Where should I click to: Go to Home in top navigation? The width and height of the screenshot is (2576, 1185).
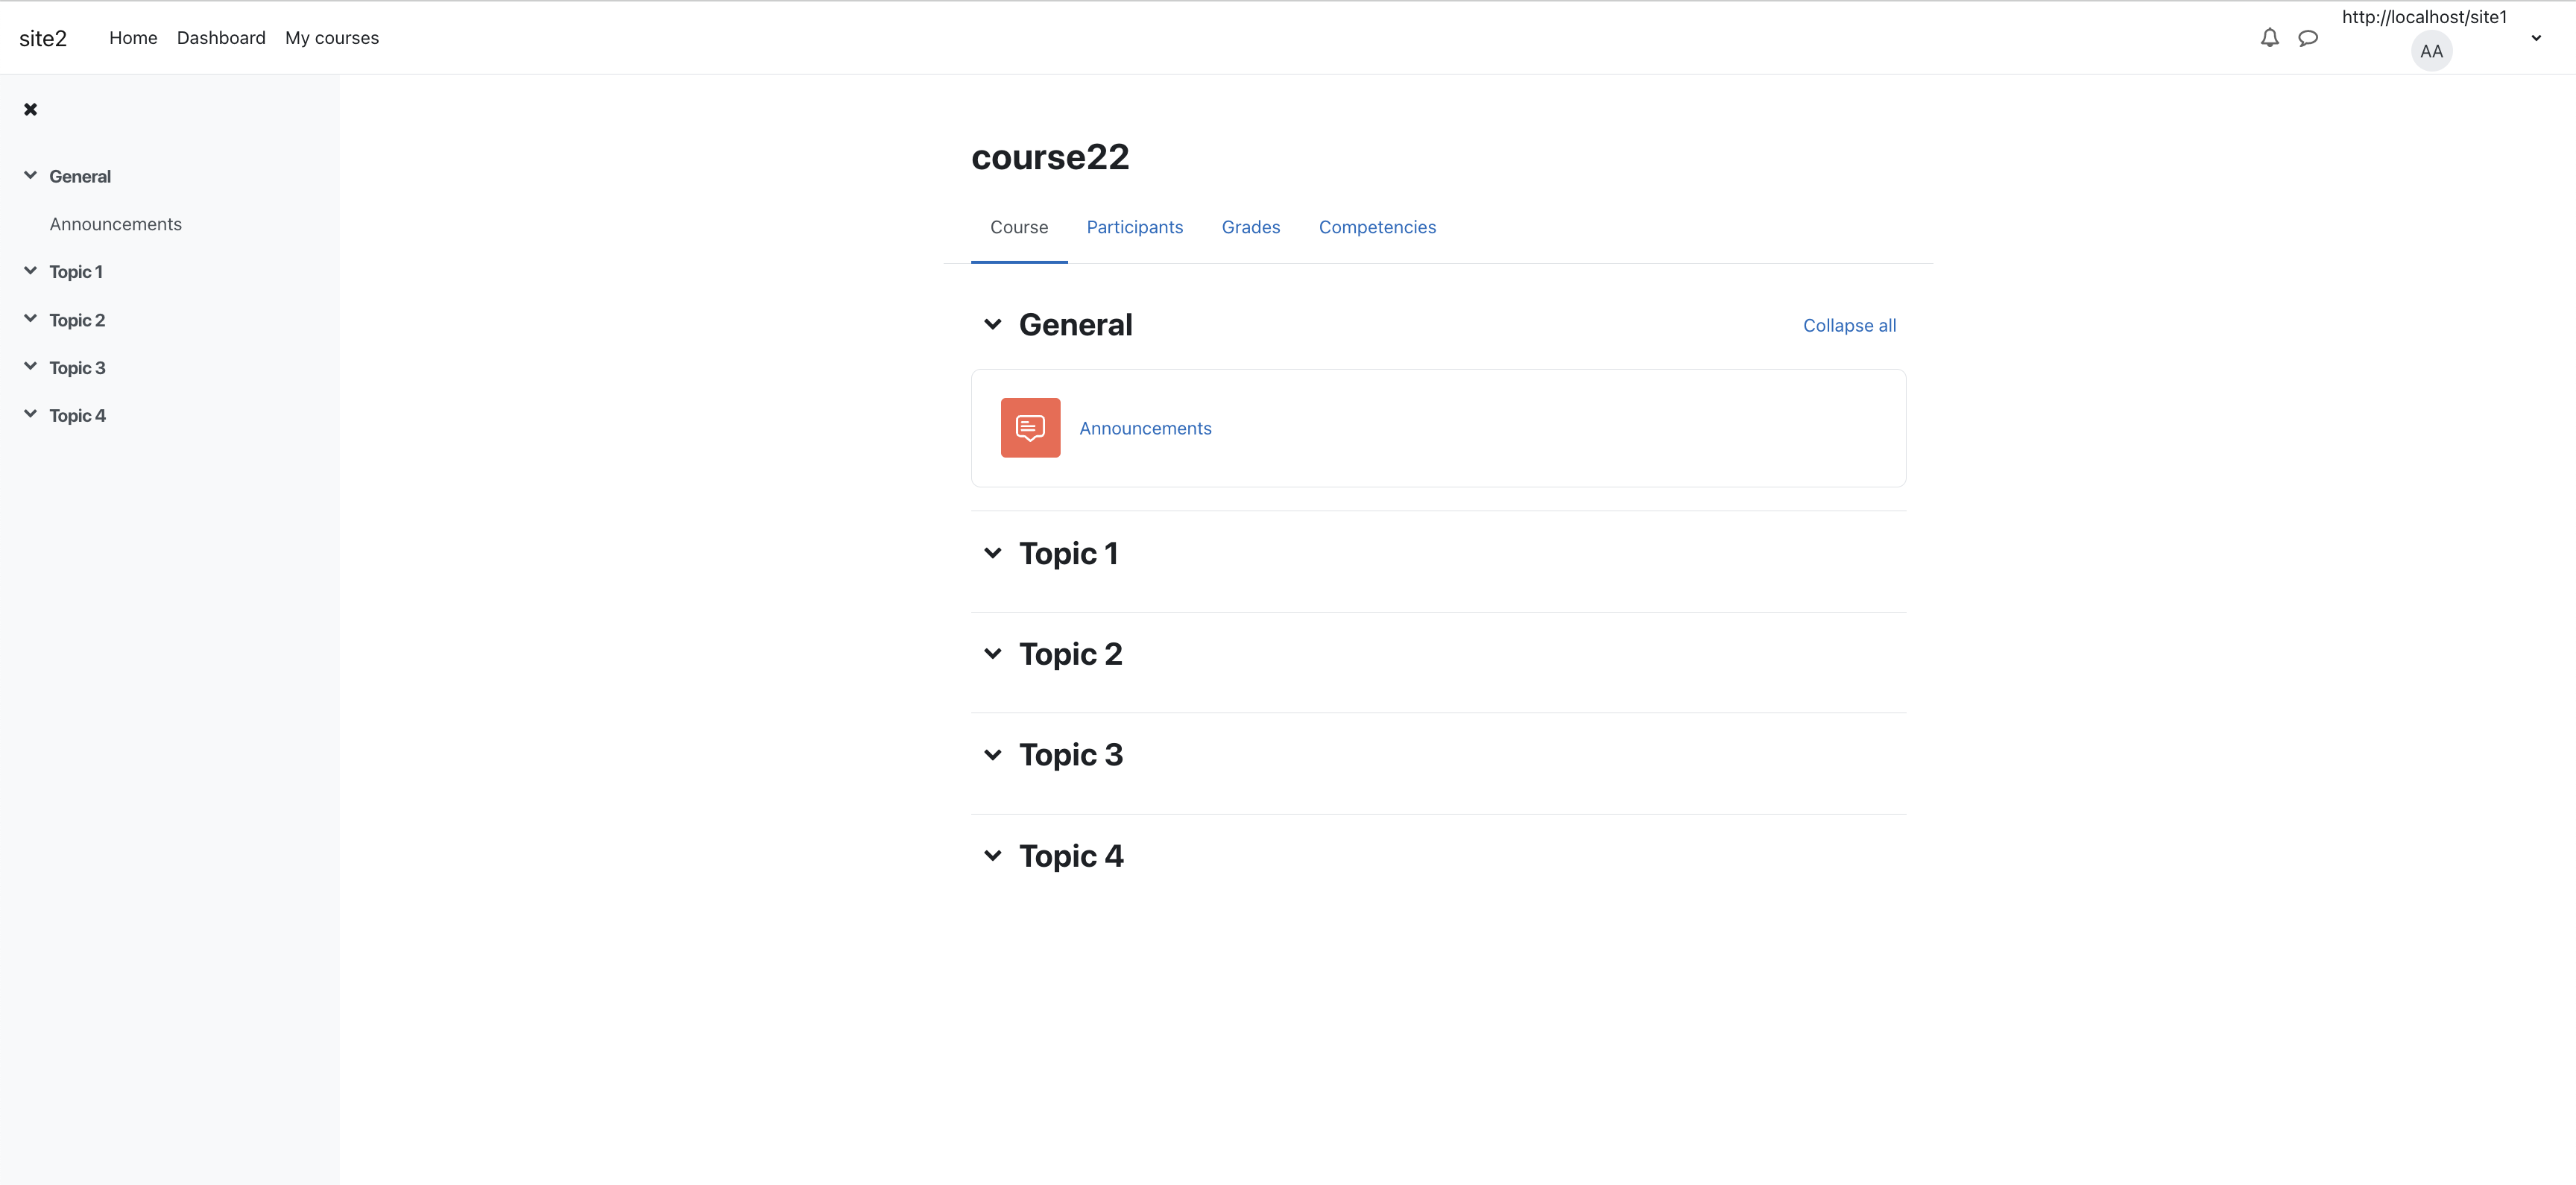click(x=133, y=38)
